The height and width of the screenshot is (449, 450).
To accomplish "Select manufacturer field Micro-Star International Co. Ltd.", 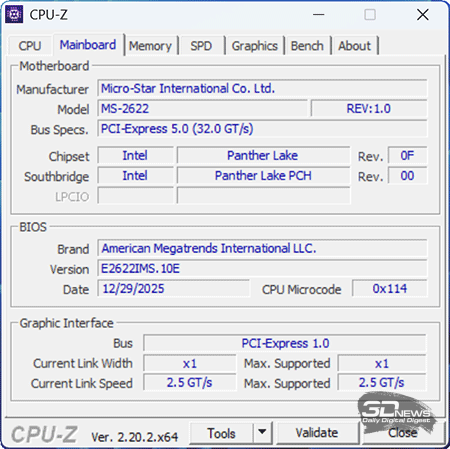I will point(262,88).
